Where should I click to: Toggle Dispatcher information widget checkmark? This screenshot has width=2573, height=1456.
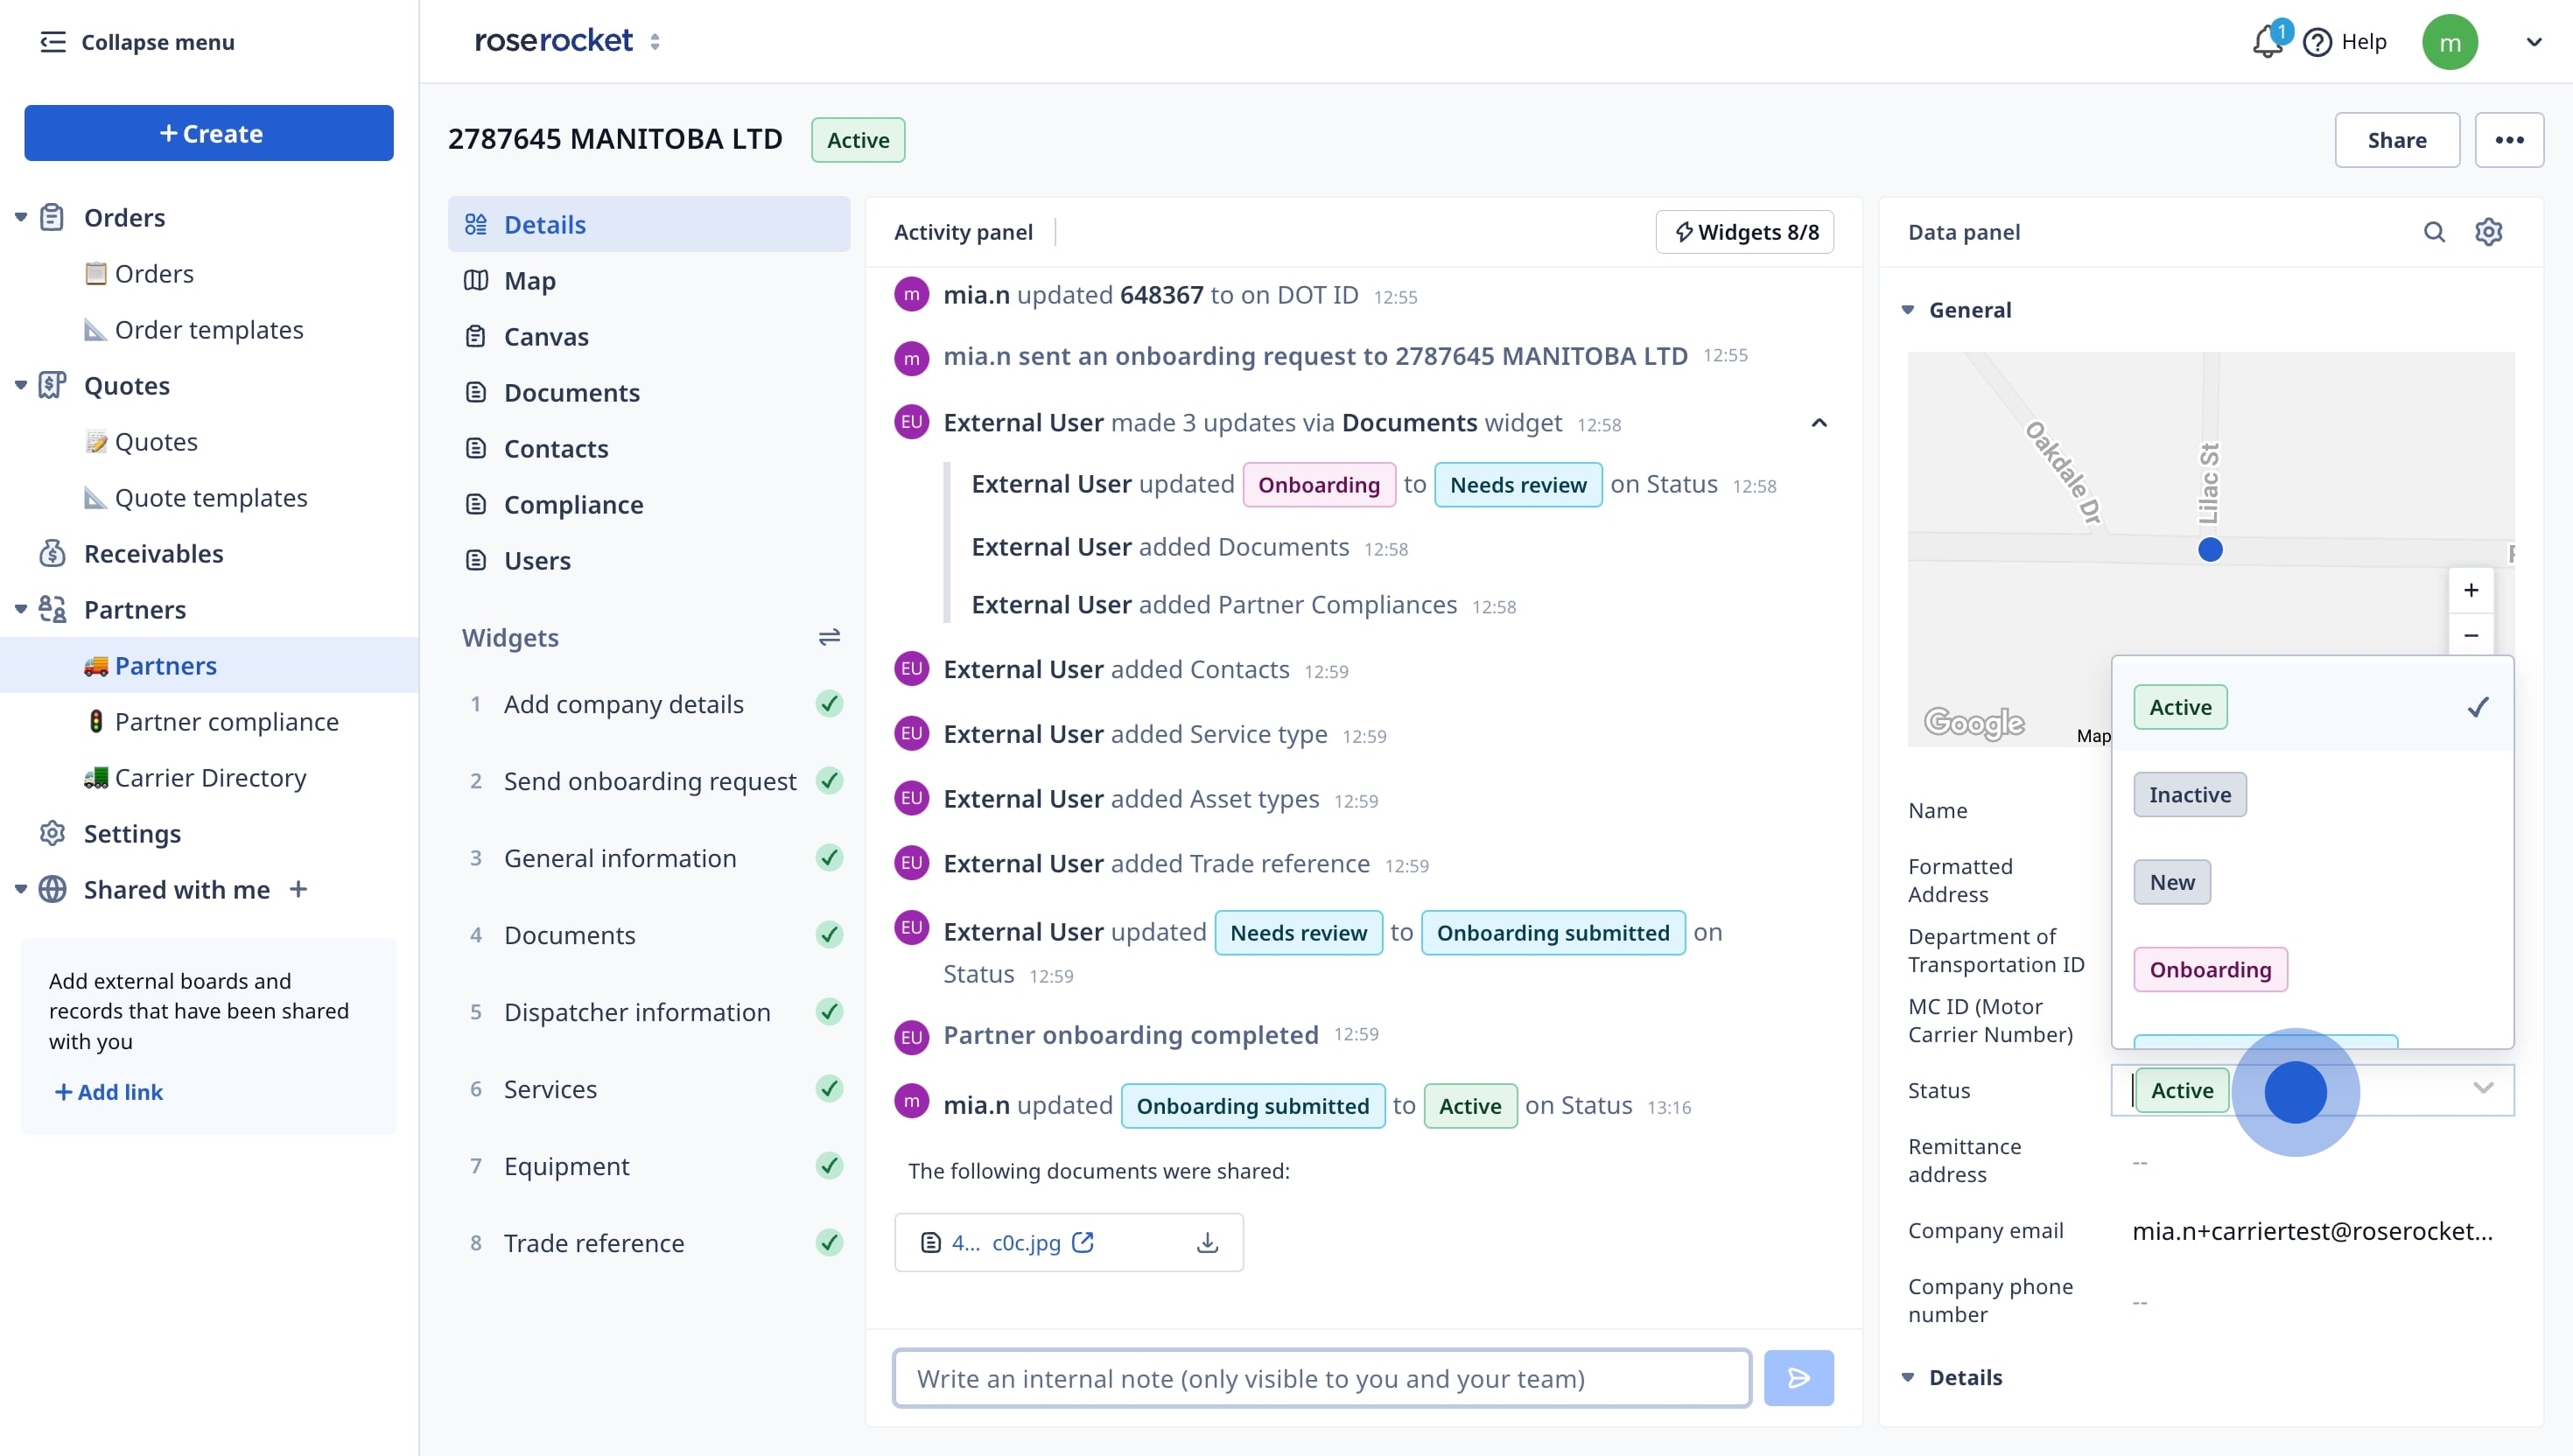pyautogui.click(x=829, y=1012)
